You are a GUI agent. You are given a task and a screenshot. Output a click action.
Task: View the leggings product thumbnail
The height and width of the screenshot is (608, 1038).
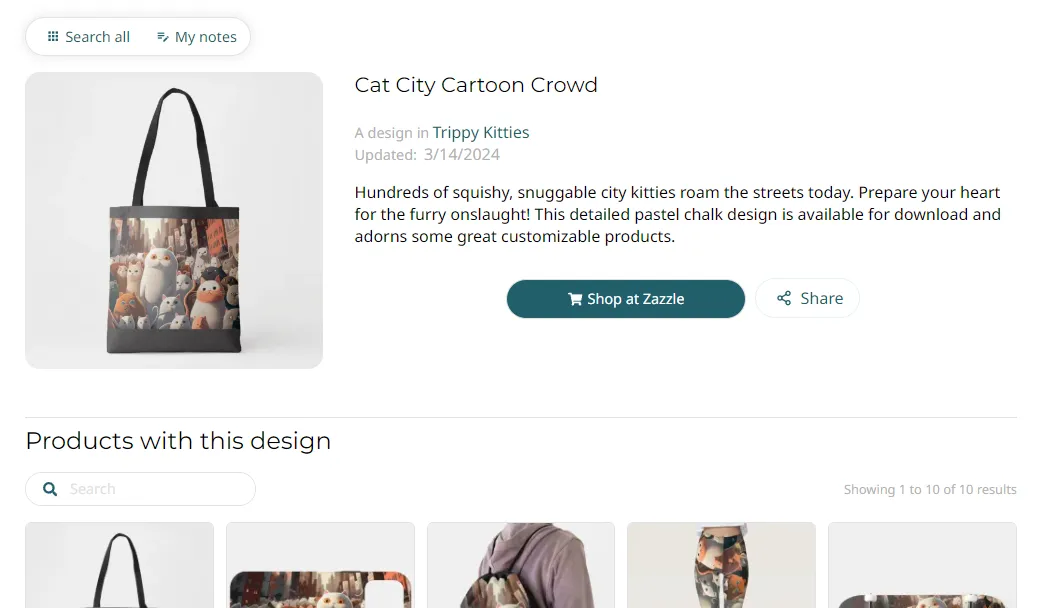721,565
